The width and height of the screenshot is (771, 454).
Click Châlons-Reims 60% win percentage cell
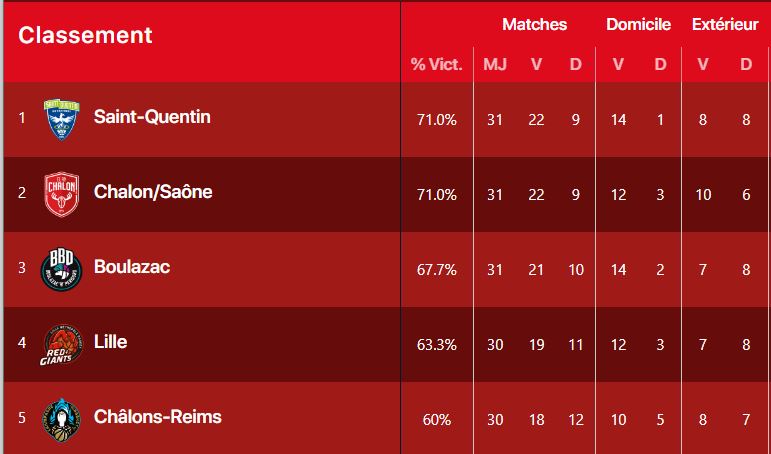[437, 420]
